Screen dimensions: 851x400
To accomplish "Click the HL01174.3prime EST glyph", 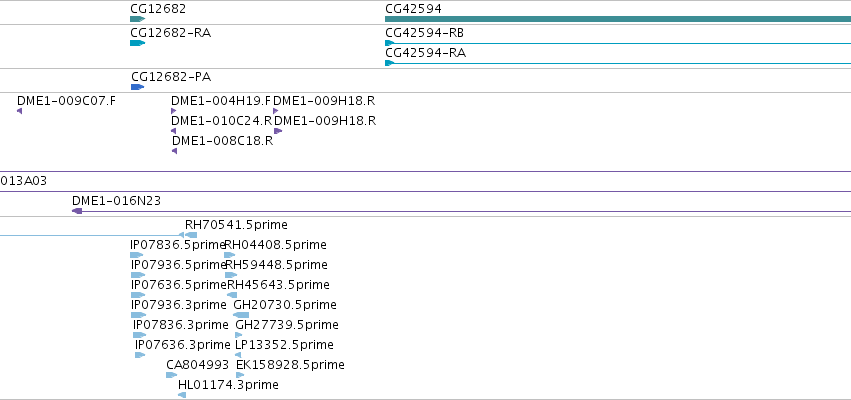I will (182, 395).
